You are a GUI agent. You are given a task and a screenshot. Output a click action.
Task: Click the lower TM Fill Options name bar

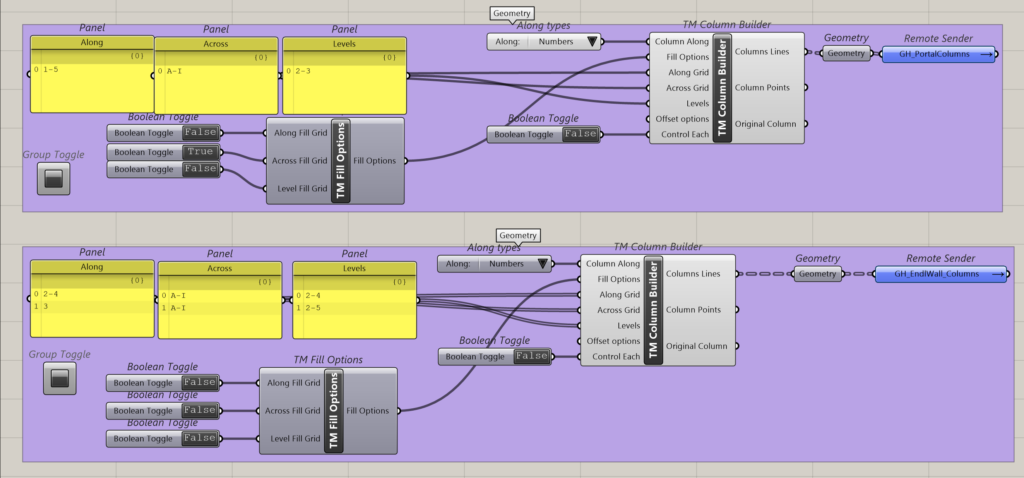pyautogui.click(x=333, y=411)
